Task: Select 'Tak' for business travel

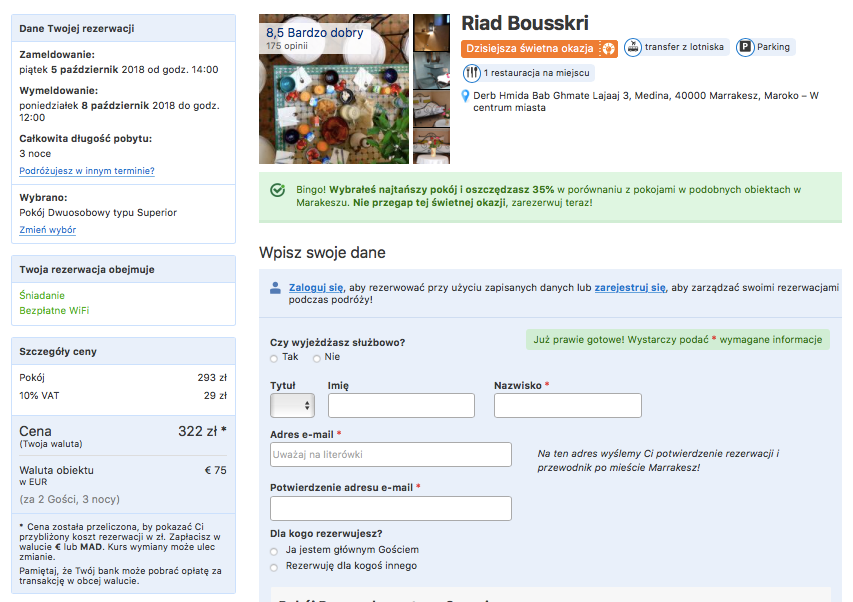Action: pos(274,358)
